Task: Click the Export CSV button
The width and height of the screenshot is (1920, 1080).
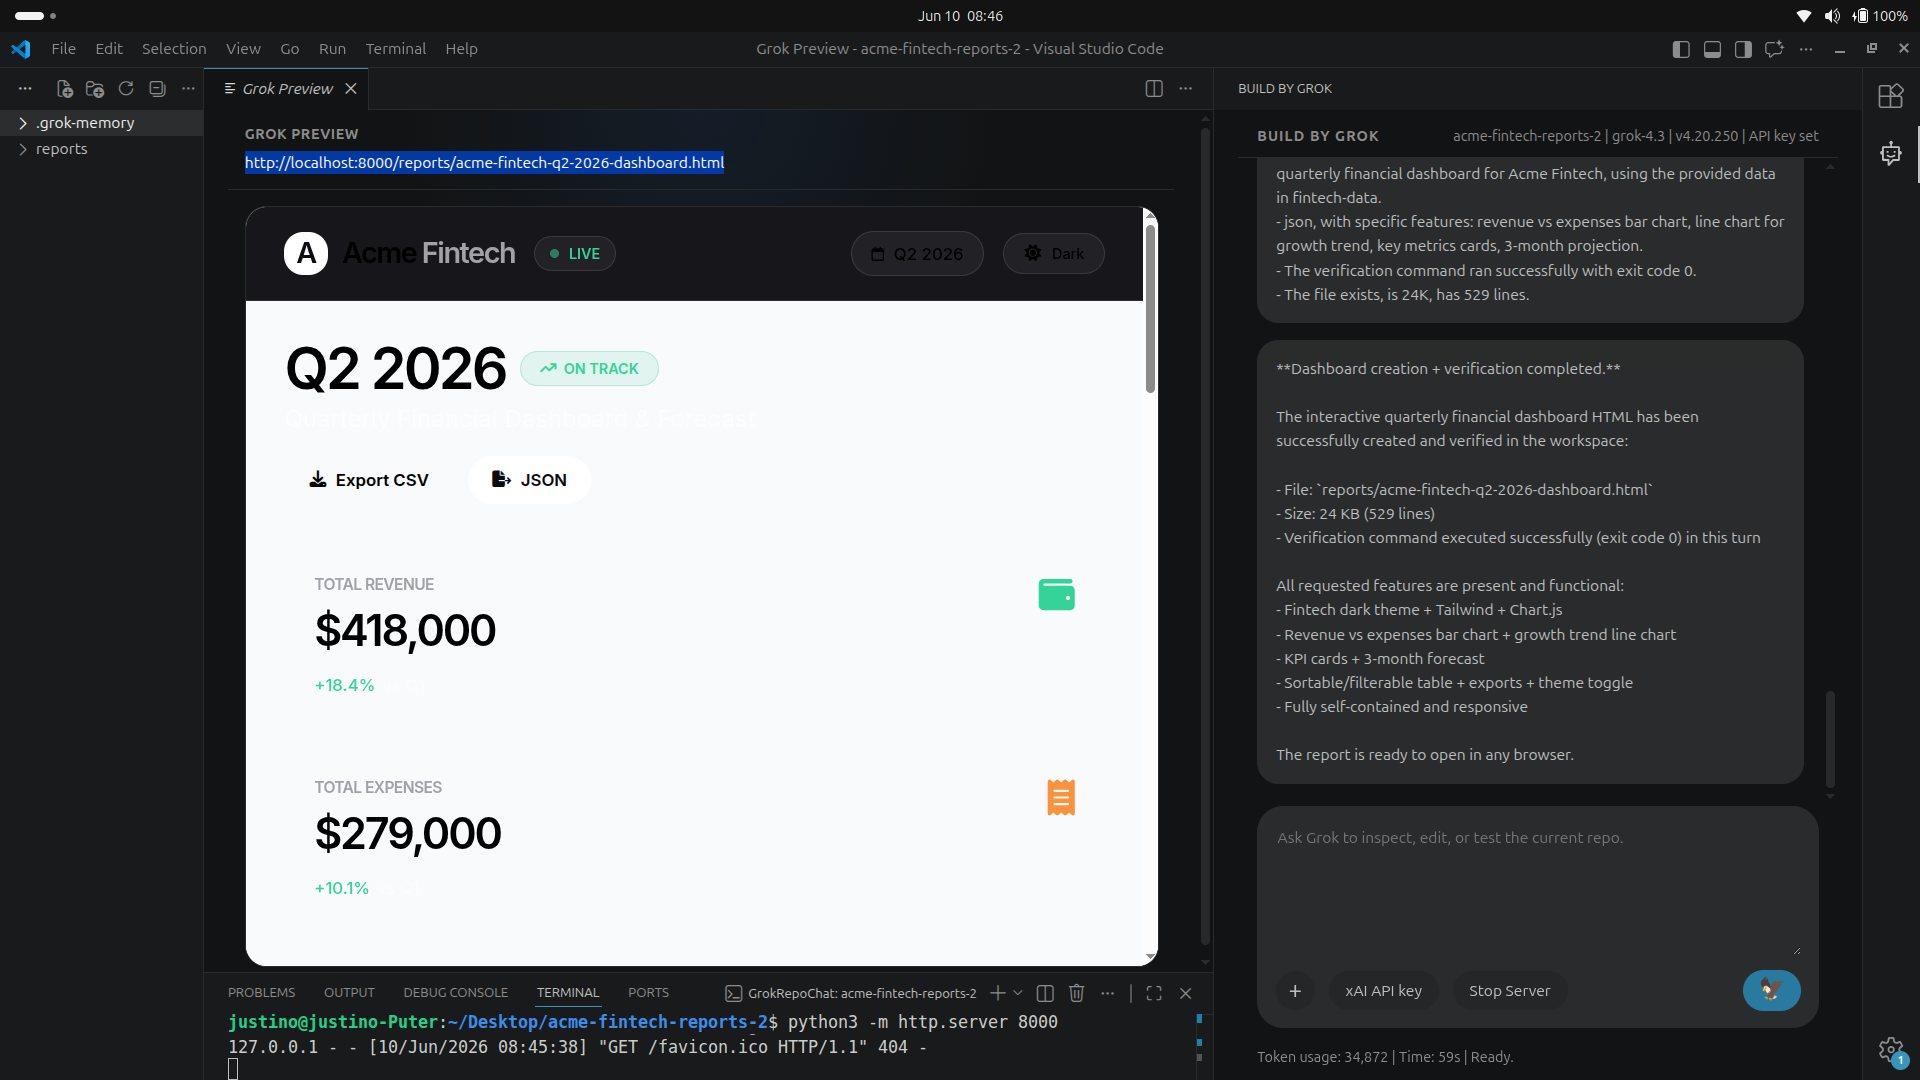Action: coord(368,480)
